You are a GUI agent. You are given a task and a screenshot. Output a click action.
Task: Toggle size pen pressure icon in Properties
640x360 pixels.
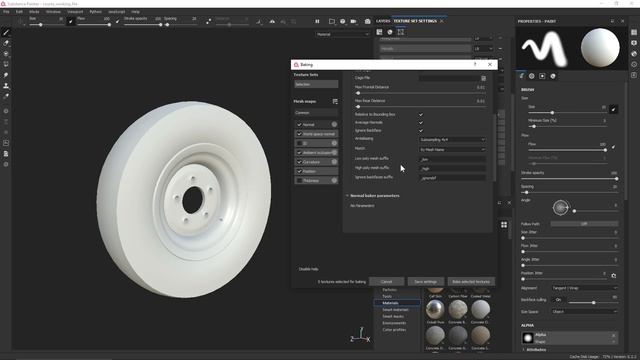tap(613, 109)
